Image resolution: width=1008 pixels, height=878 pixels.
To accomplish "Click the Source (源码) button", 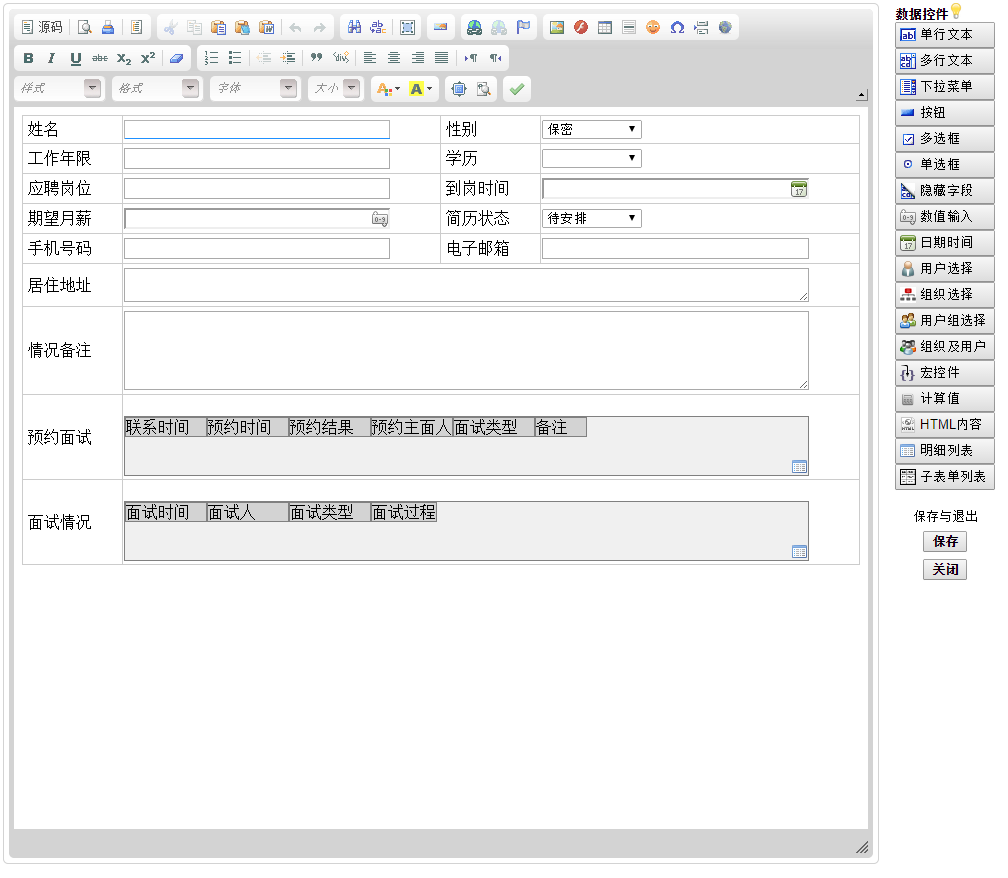I will tap(42, 28).
